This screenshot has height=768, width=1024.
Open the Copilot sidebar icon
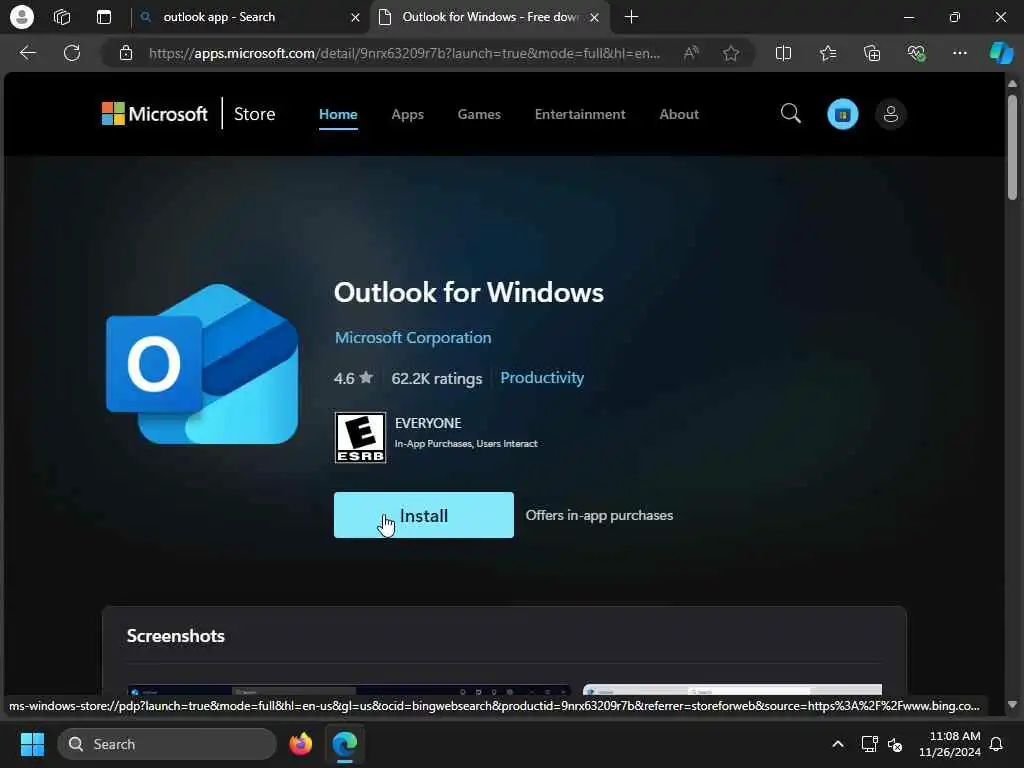(1001, 53)
